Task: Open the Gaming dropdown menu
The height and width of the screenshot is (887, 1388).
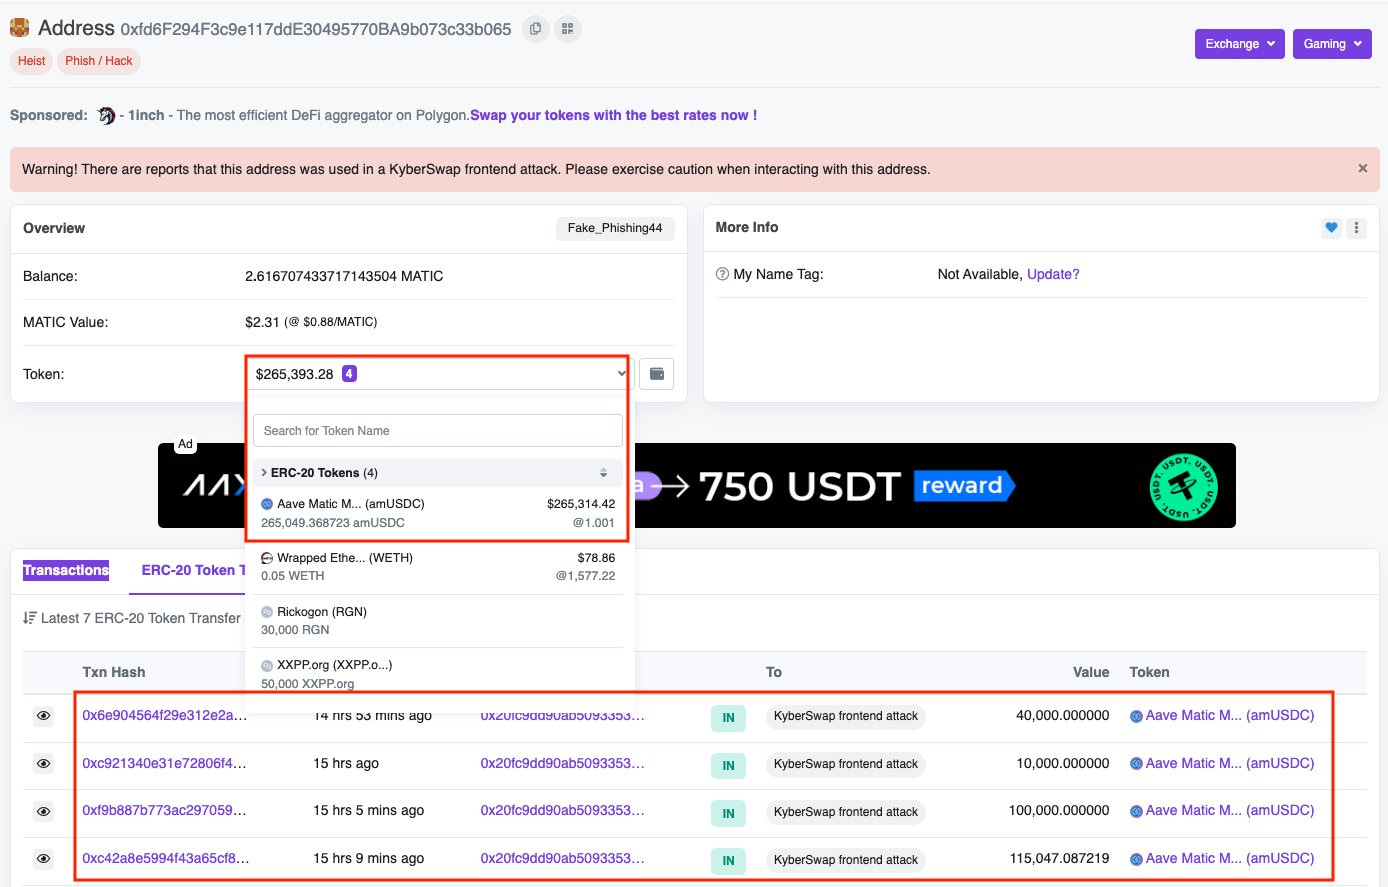Action: (1332, 44)
